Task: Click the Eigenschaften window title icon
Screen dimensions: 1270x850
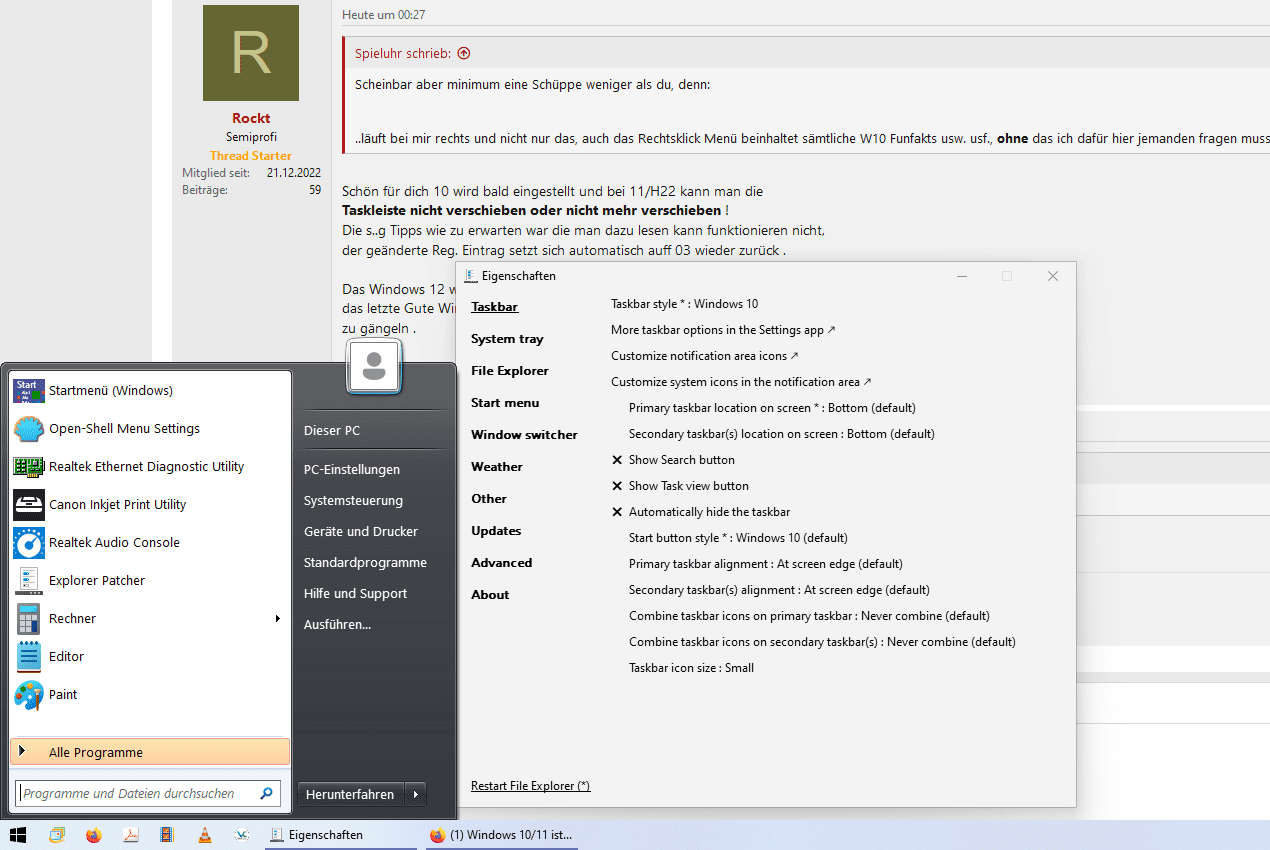Action: pos(471,276)
